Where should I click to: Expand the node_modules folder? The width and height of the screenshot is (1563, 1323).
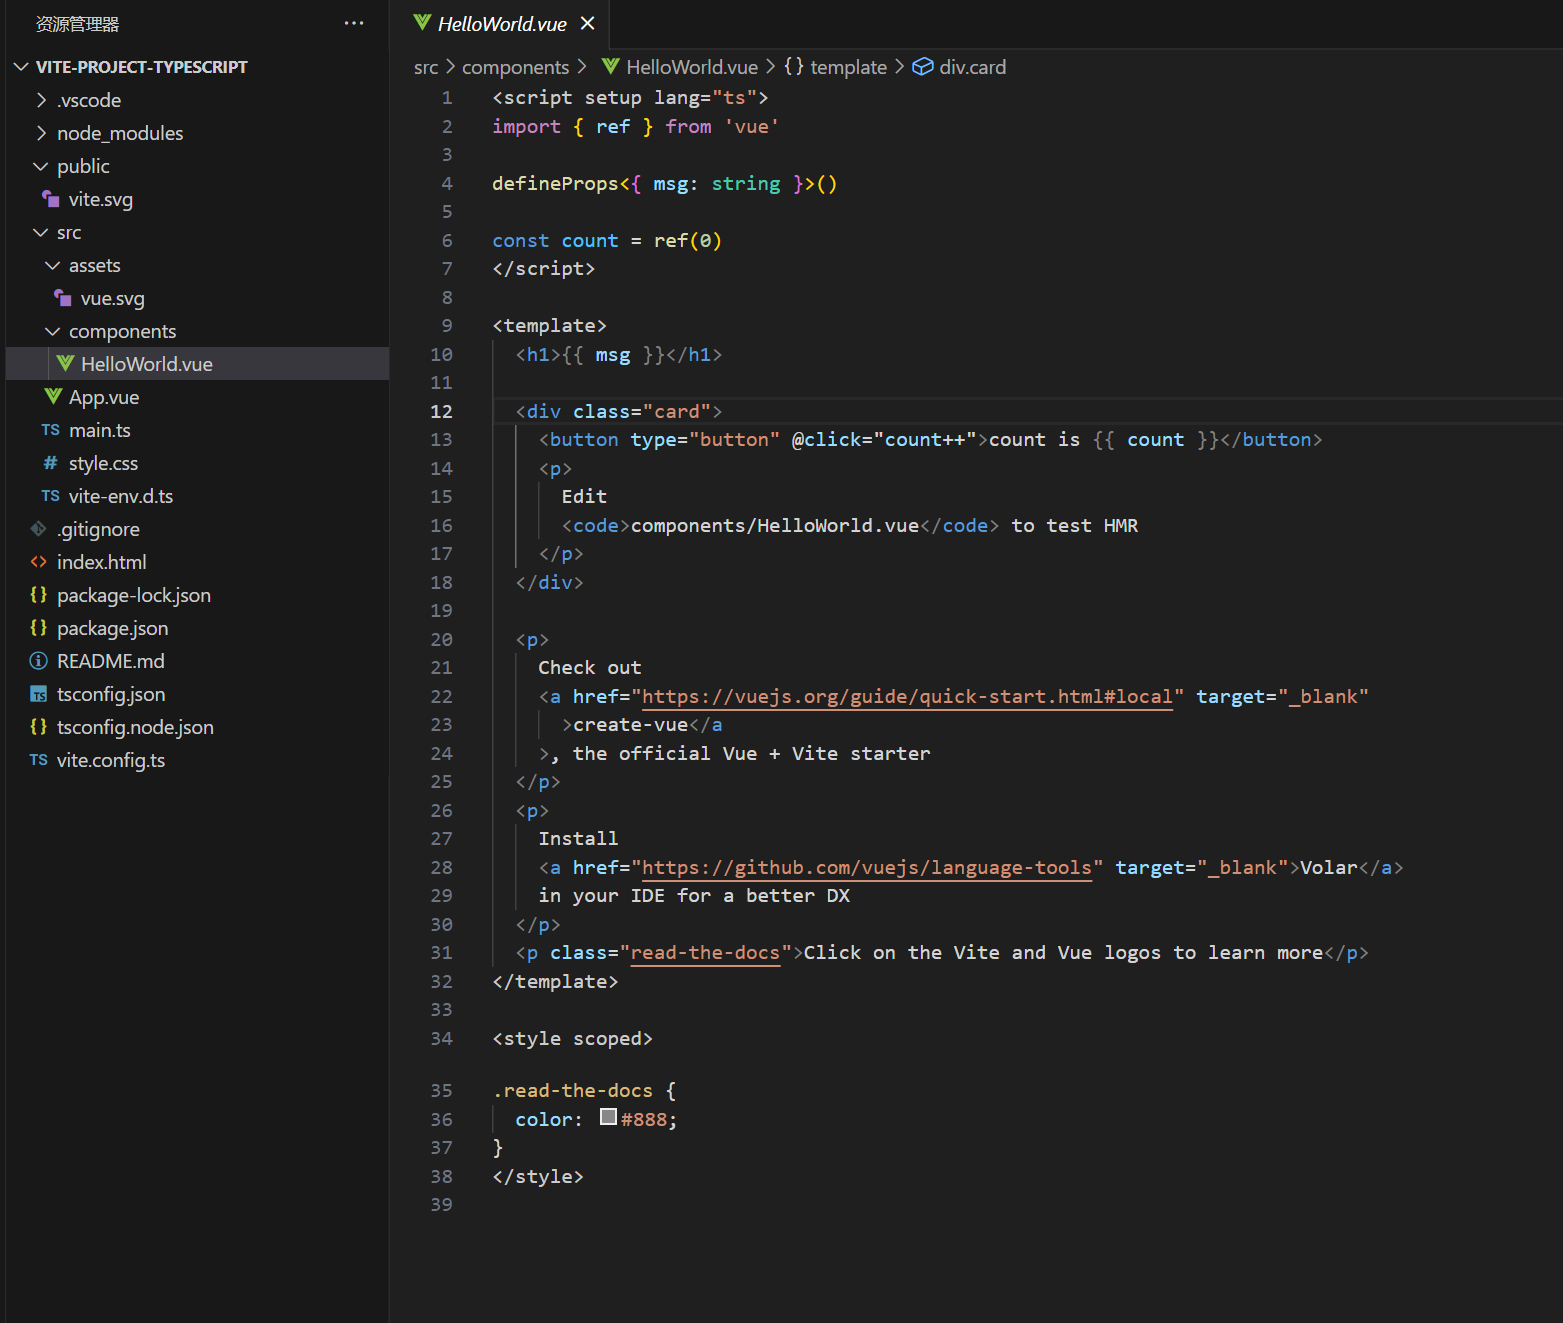[x=41, y=133]
